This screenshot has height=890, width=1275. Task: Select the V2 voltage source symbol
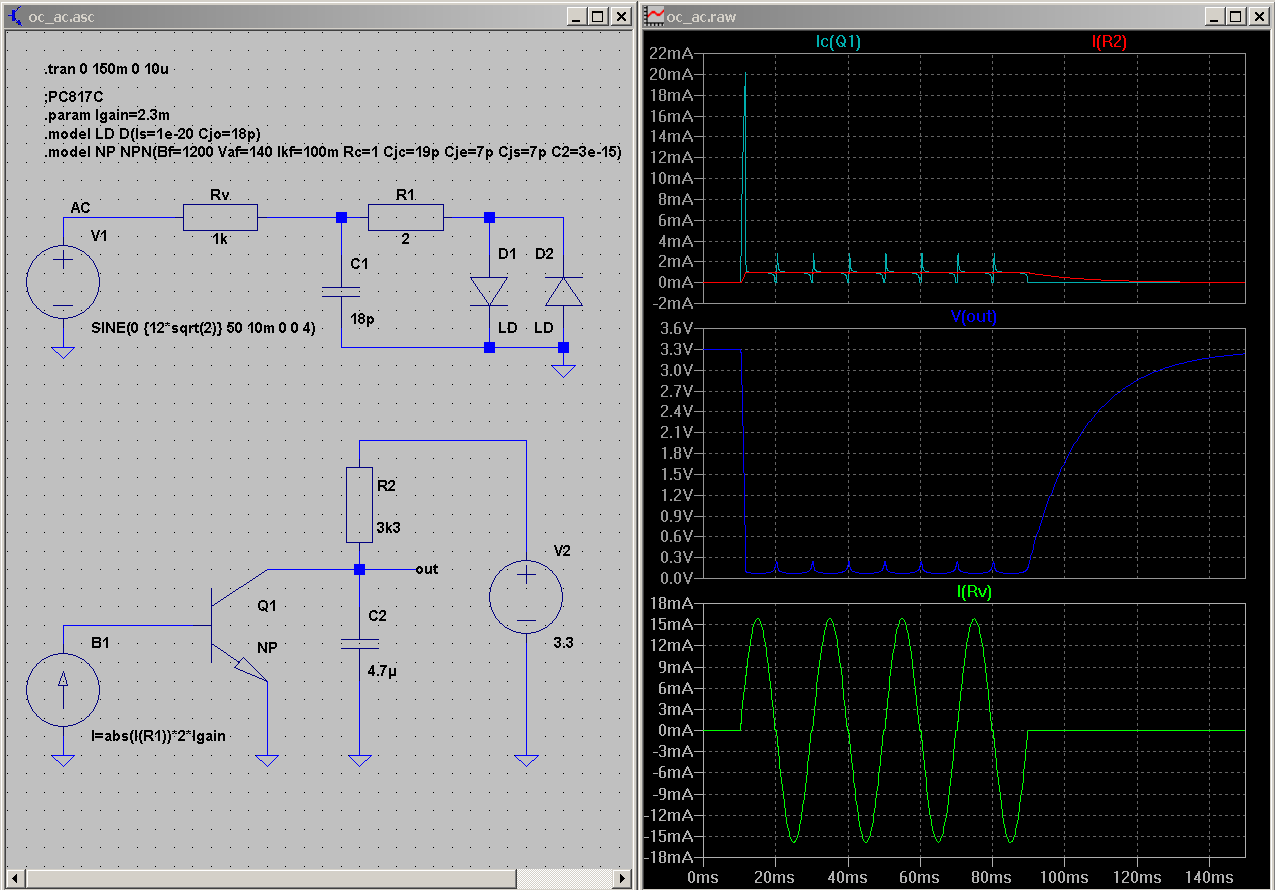pyautogui.click(x=526, y=599)
